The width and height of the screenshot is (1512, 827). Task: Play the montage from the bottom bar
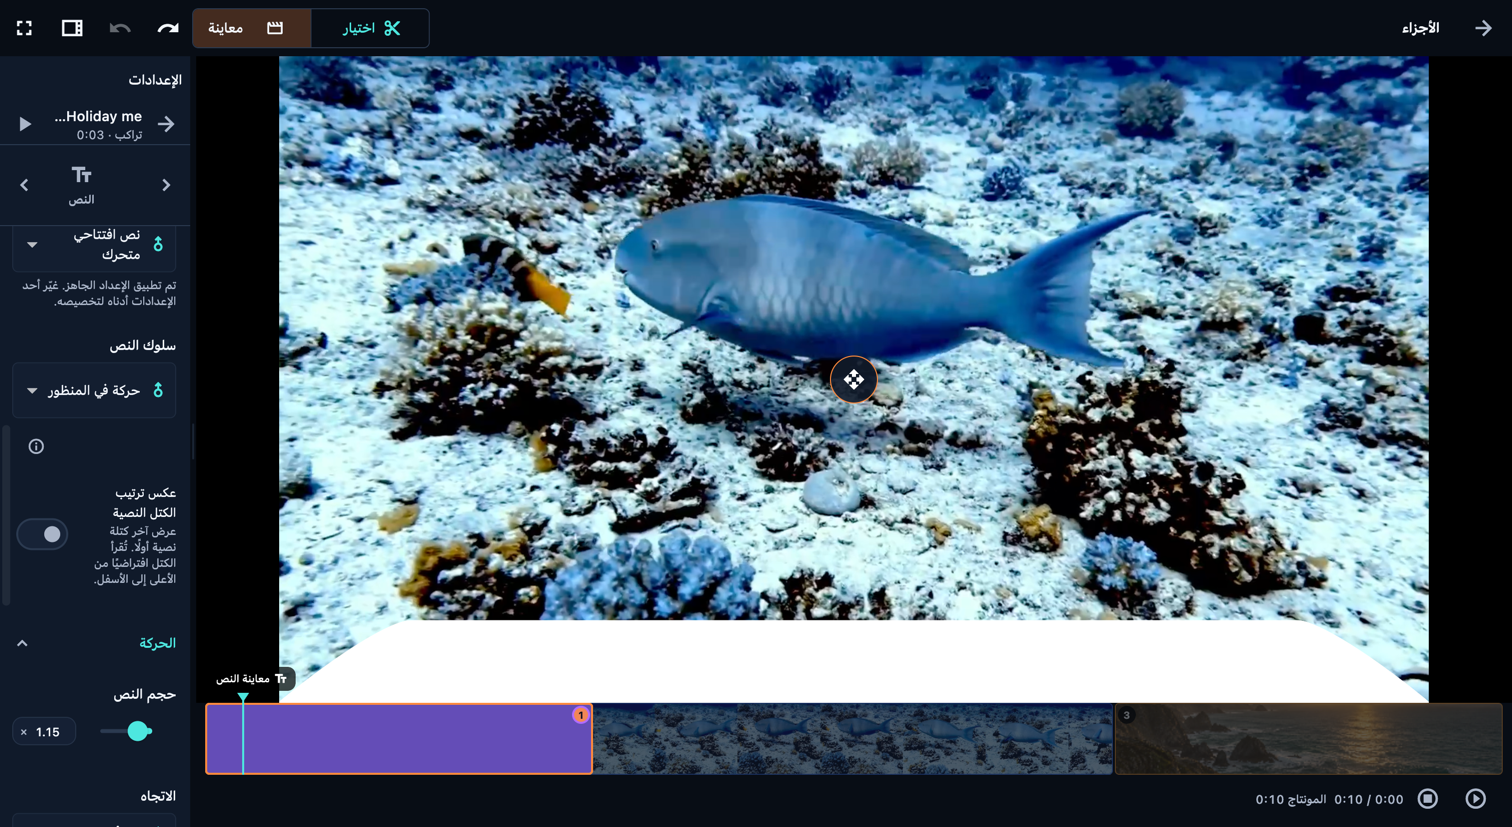1476,799
